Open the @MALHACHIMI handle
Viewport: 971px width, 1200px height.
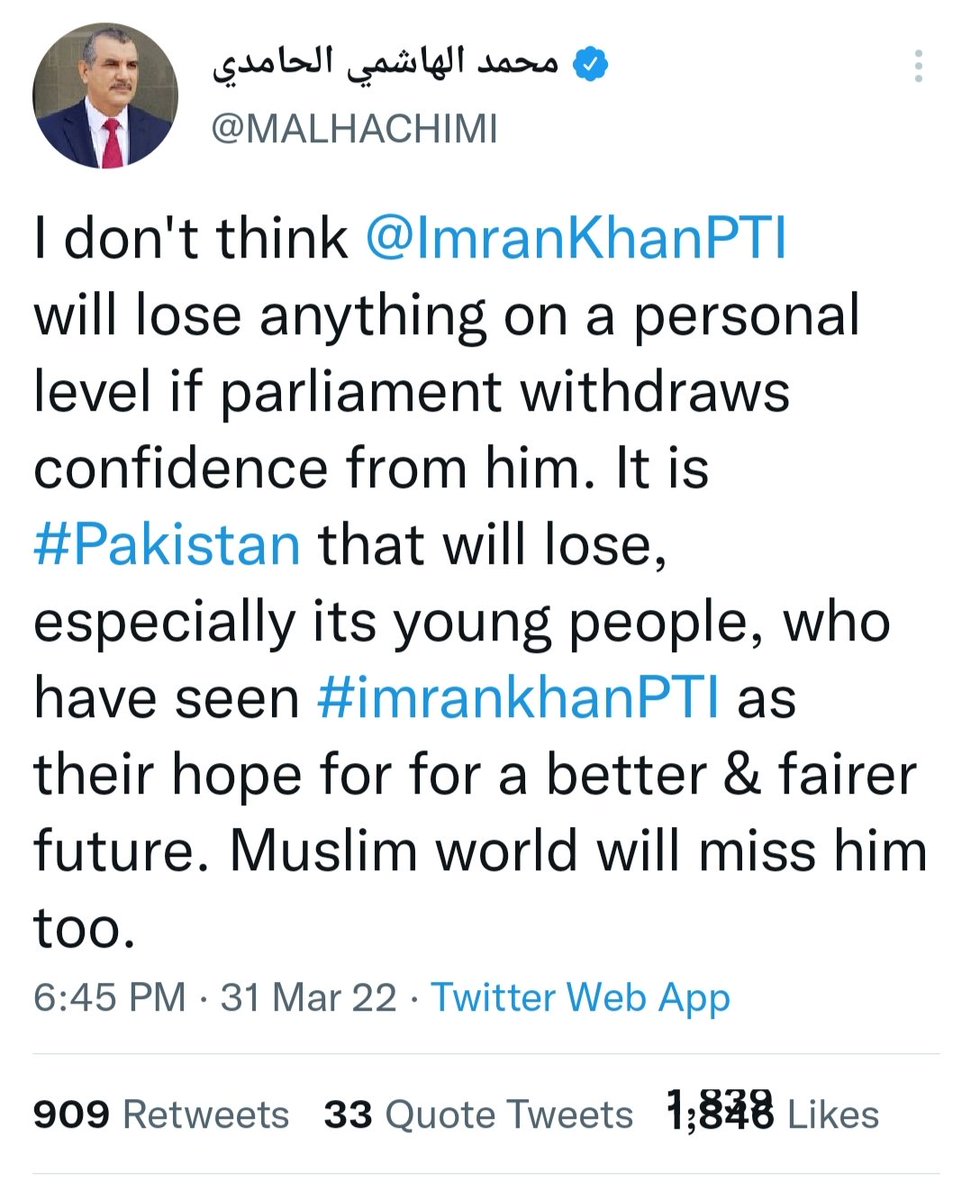[354, 129]
